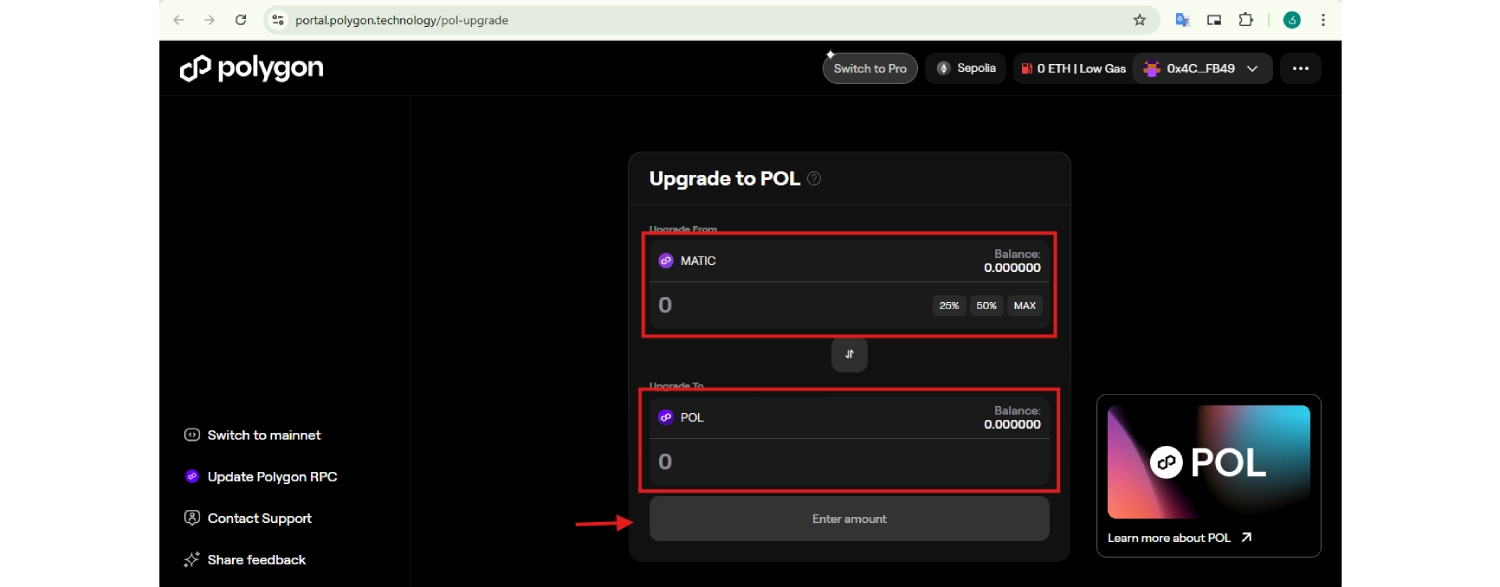Image resolution: width=1500 pixels, height=587 pixels.
Task: Click Share feedback in sidebar
Action: (245, 560)
